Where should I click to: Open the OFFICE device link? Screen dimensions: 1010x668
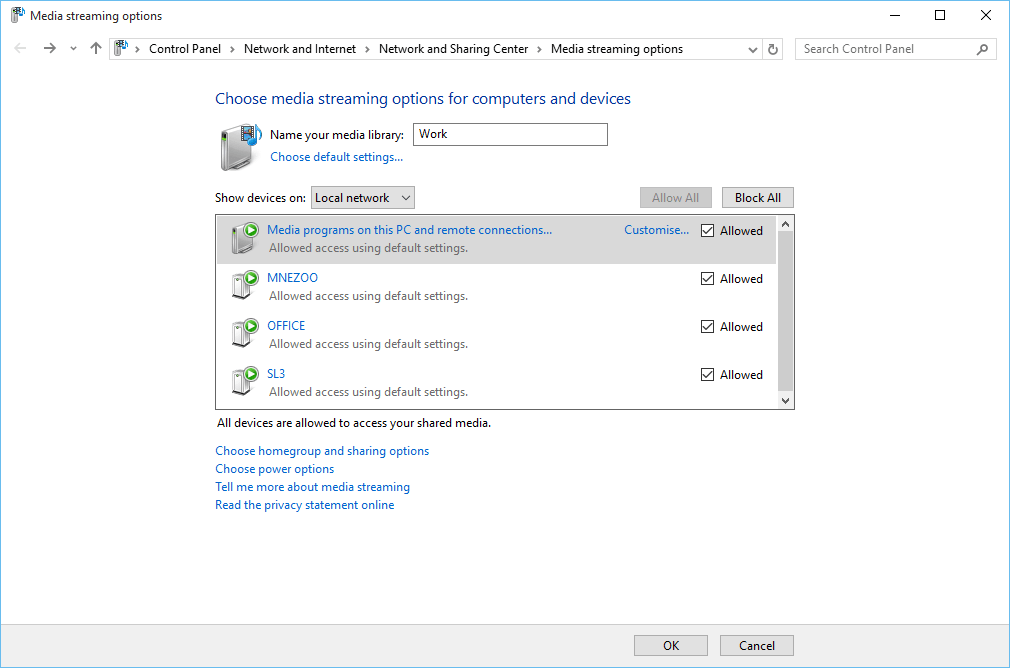click(x=286, y=326)
